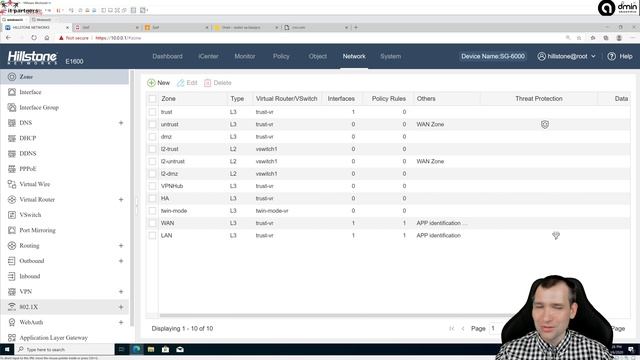Click the Delete zone button
Image resolution: width=640 pixels, height=360 pixels.
[218, 83]
